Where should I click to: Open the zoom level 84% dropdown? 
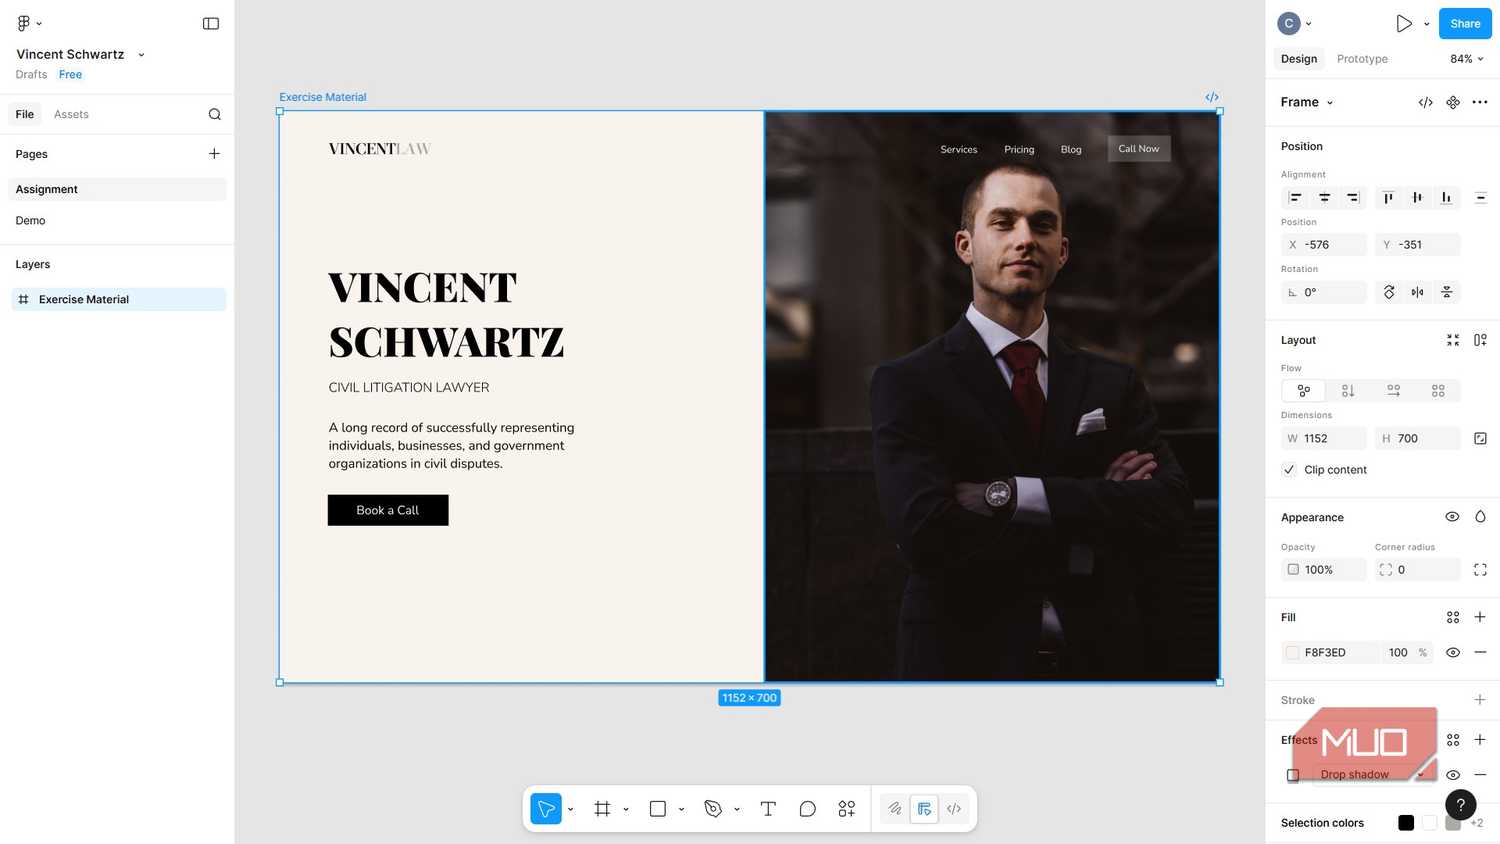(x=1467, y=59)
